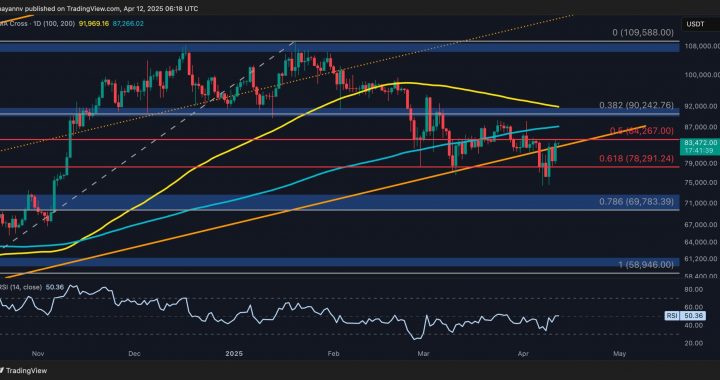Click the Dec date label
Image resolution: width=720 pixels, height=380 pixels.
pos(134,354)
